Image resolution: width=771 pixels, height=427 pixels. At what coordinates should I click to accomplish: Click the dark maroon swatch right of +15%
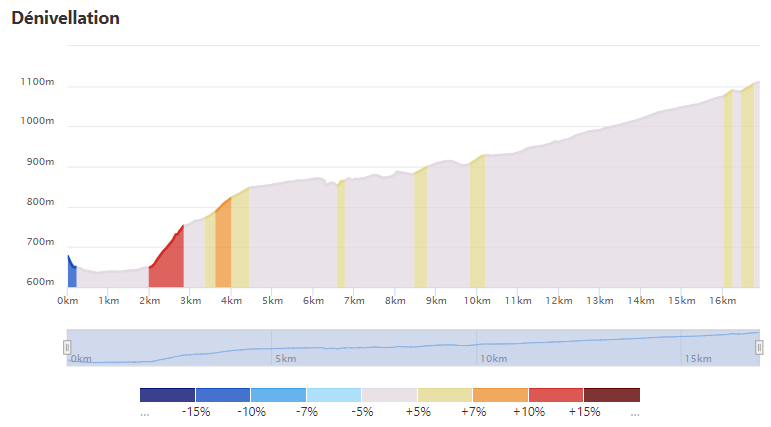[611, 395]
